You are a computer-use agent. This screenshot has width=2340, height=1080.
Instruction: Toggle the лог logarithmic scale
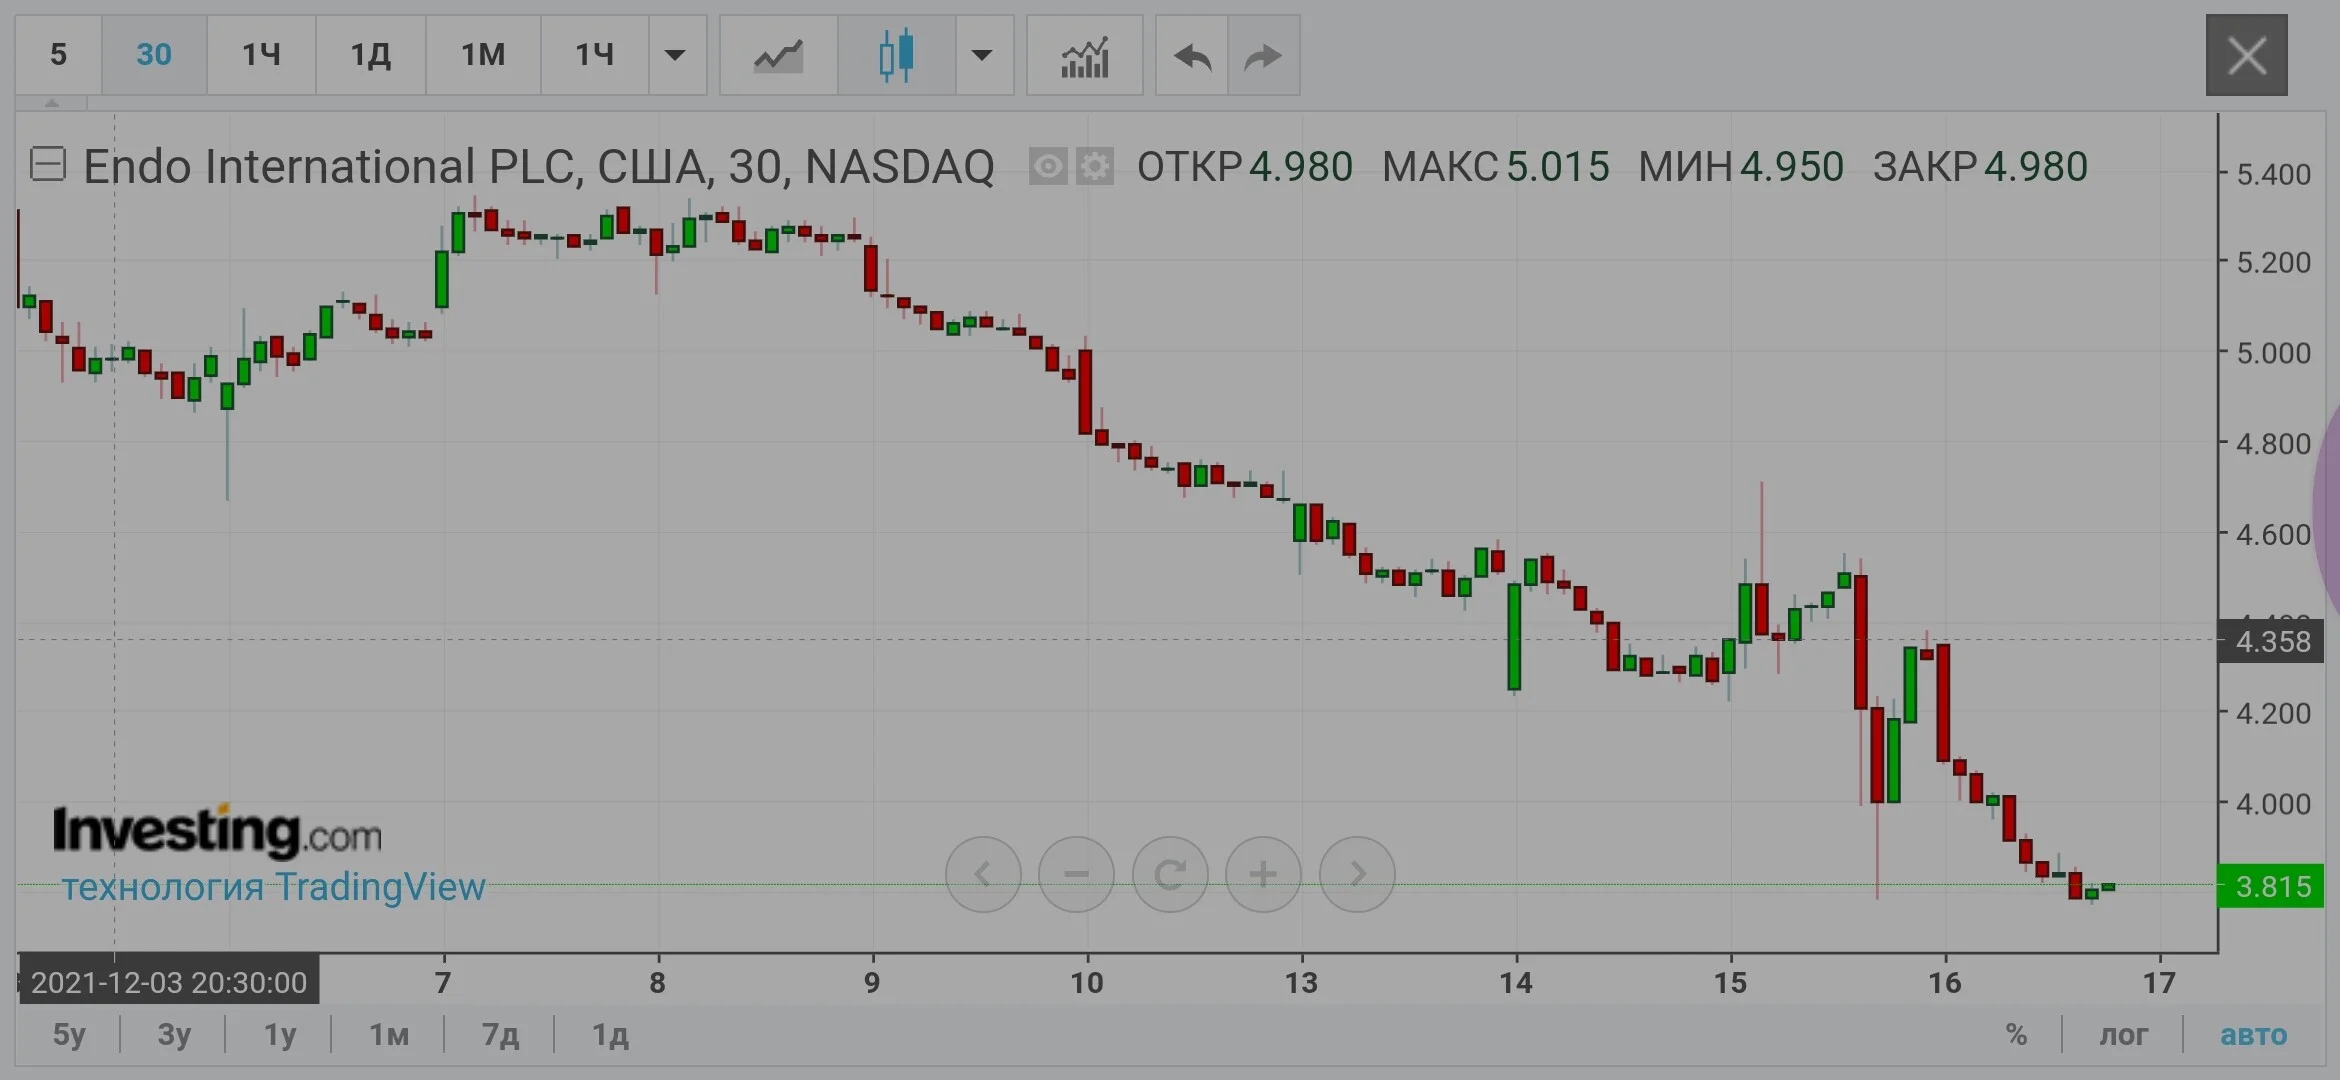tap(2123, 1034)
